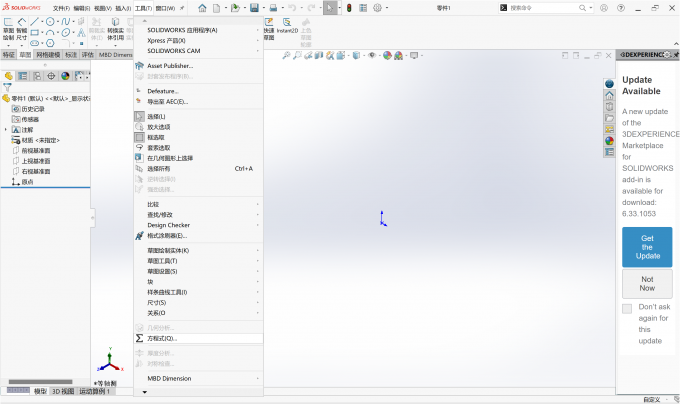
Task: Open the Line tool dropdown arrow
Action: coord(42,21)
